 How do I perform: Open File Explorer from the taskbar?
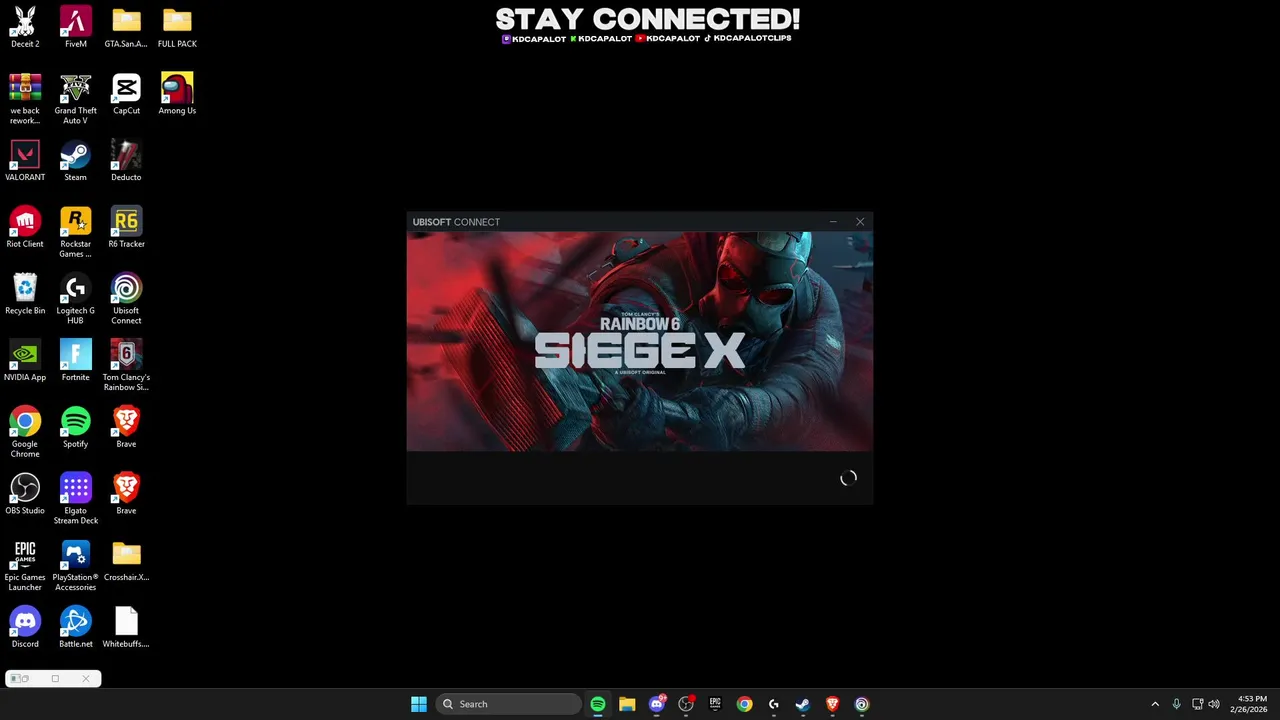click(627, 704)
